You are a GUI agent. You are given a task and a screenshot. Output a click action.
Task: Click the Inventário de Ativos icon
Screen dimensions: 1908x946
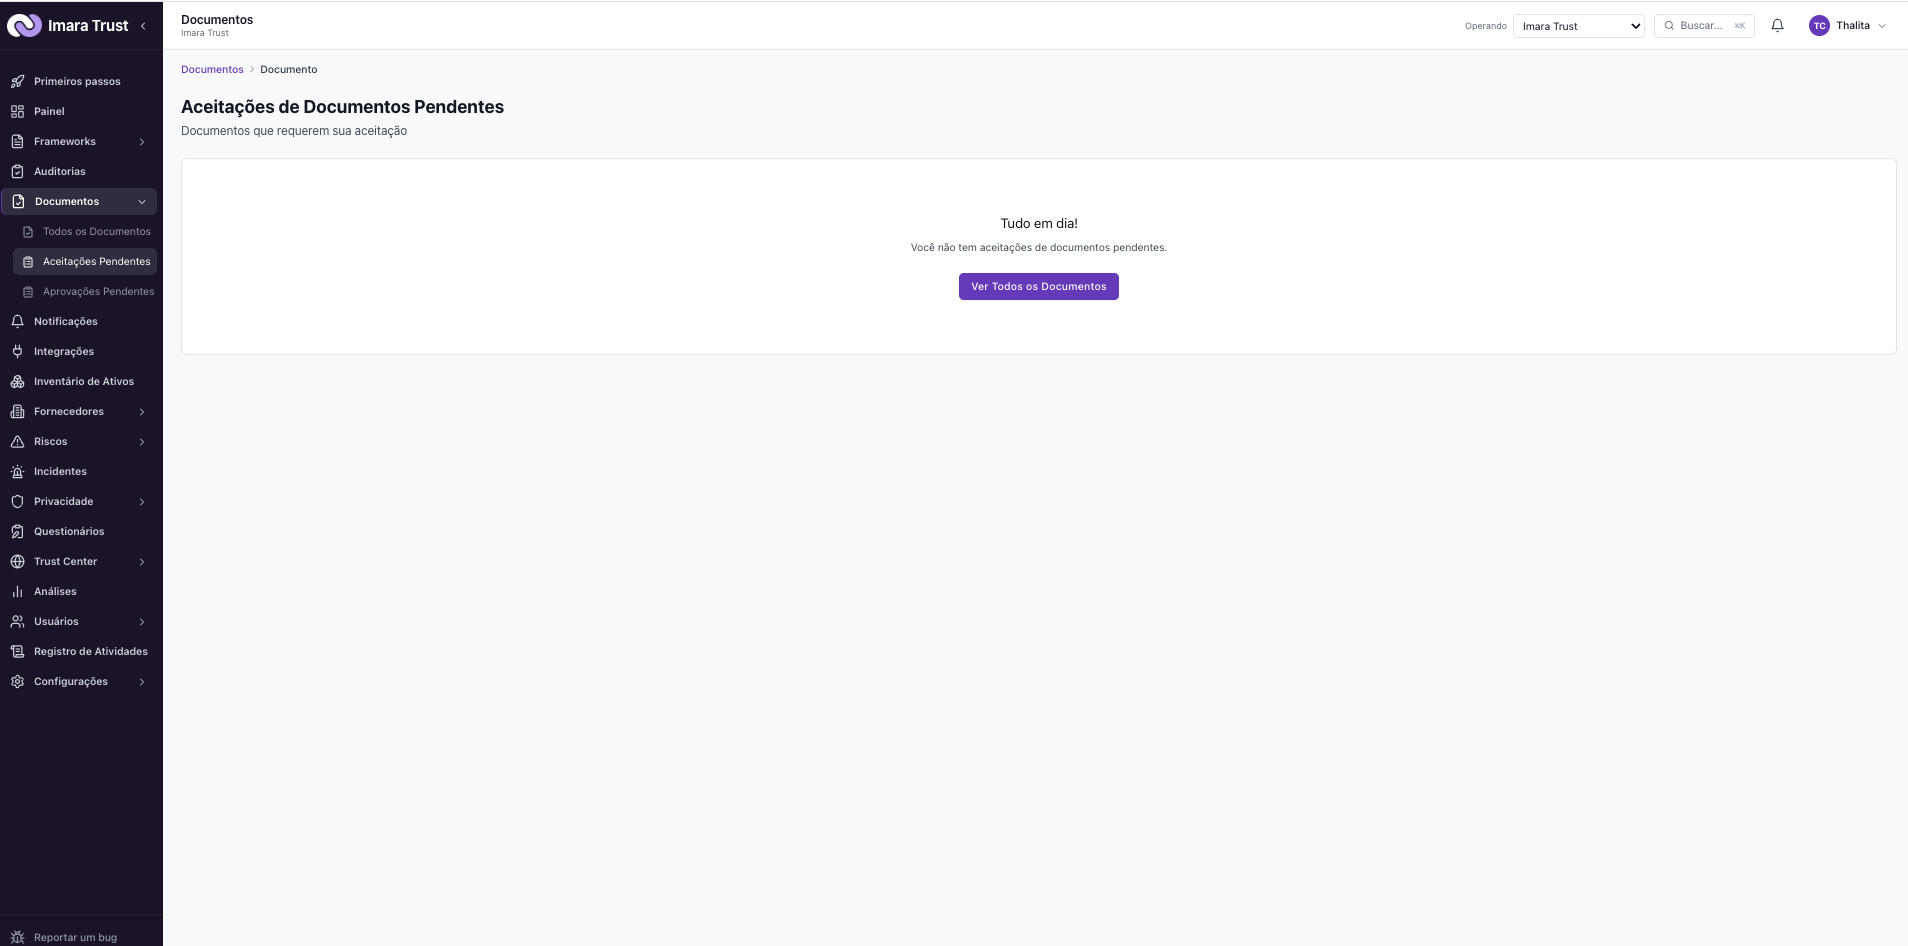(x=17, y=381)
